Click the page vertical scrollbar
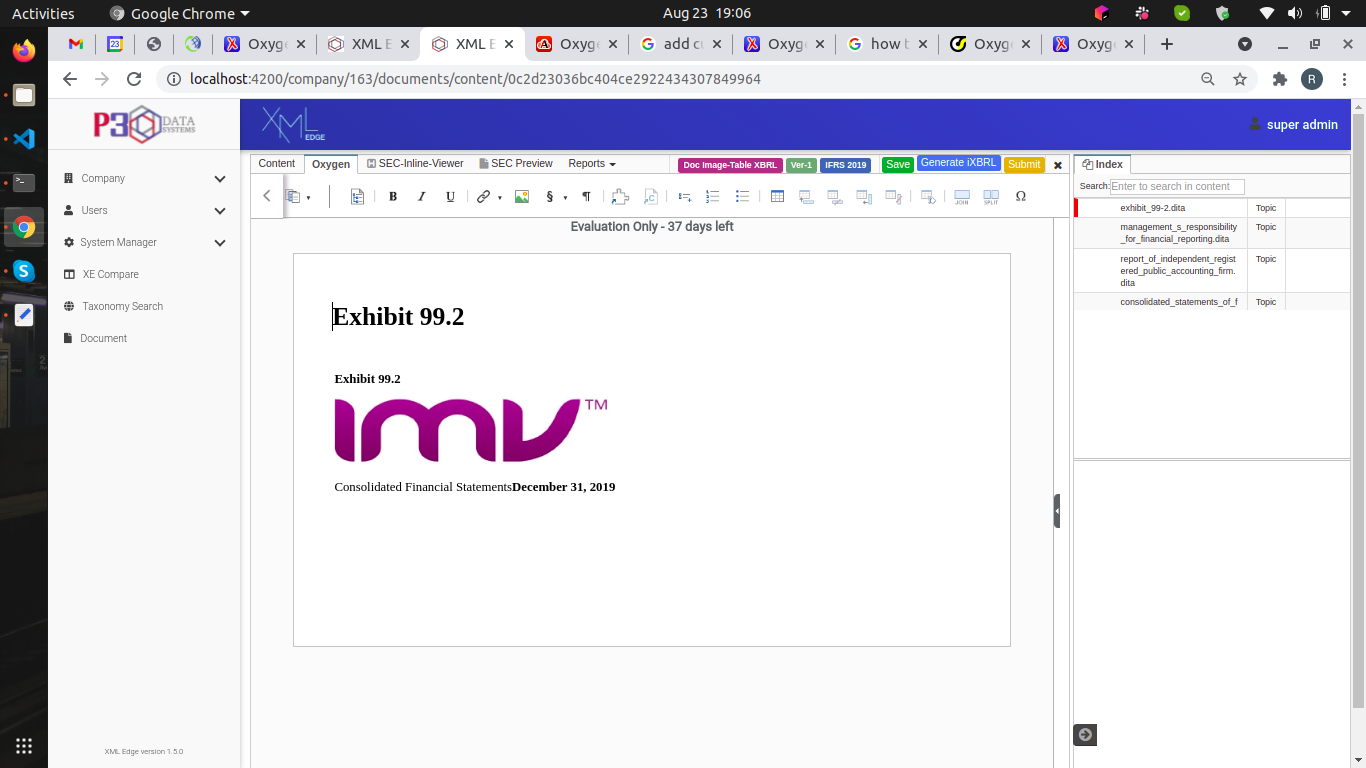1366x768 pixels. [1358, 410]
